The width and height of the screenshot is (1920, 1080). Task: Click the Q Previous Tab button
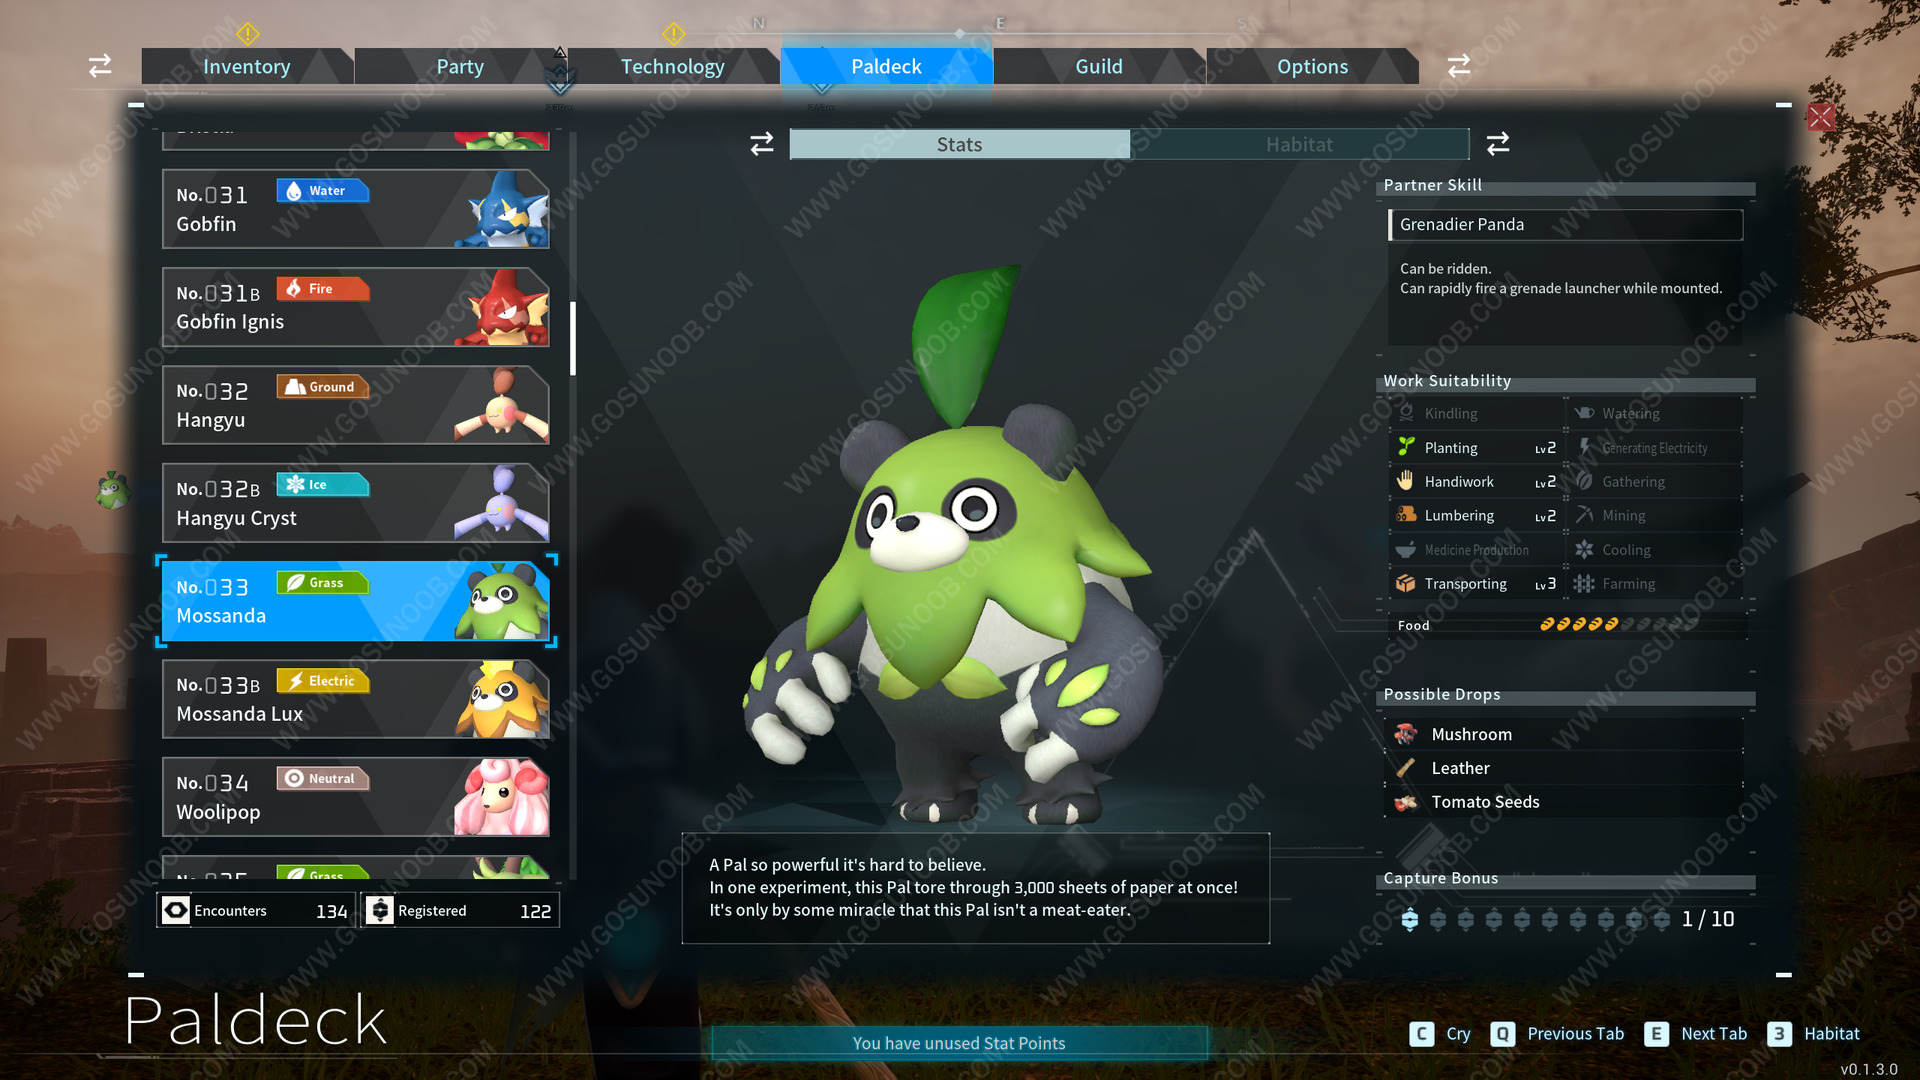click(x=1557, y=1034)
